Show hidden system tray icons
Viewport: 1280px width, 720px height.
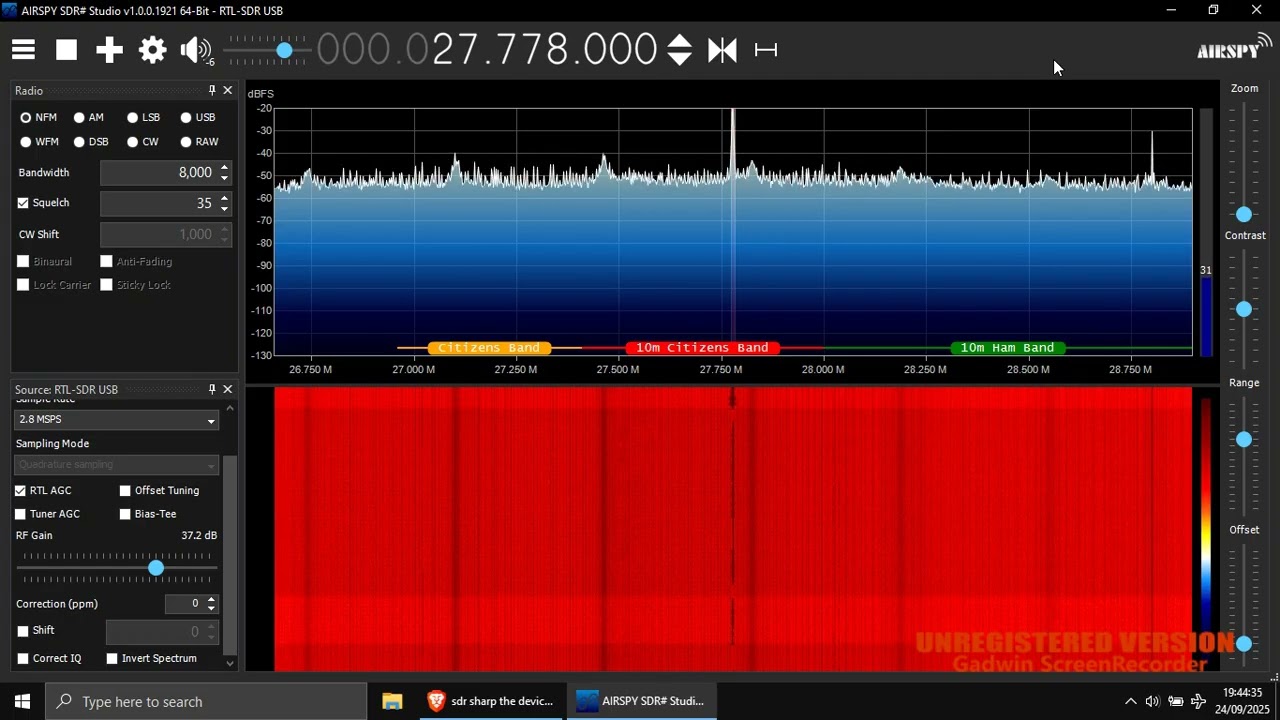coord(1130,701)
